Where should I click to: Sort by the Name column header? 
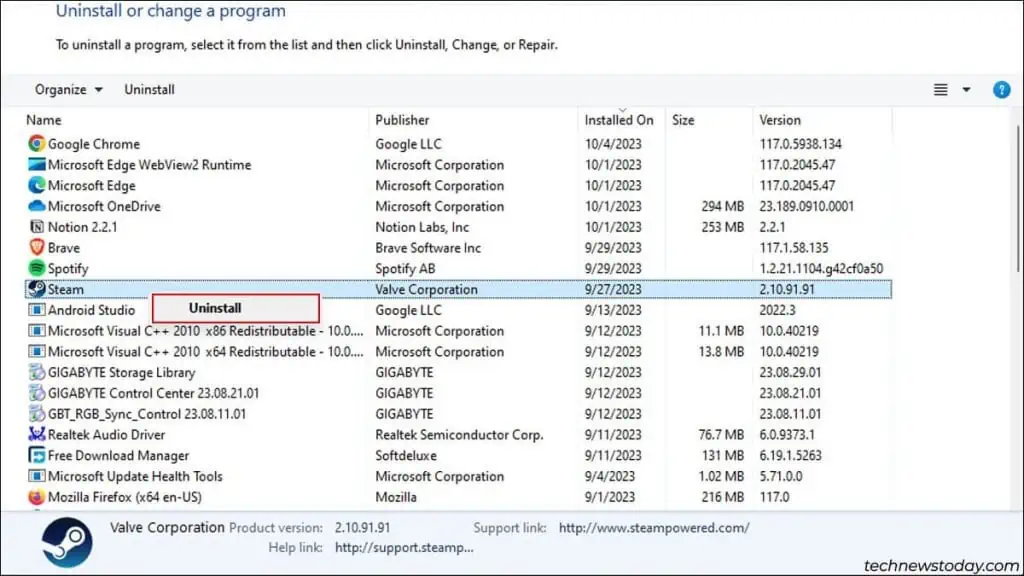[x=44, y=120]
